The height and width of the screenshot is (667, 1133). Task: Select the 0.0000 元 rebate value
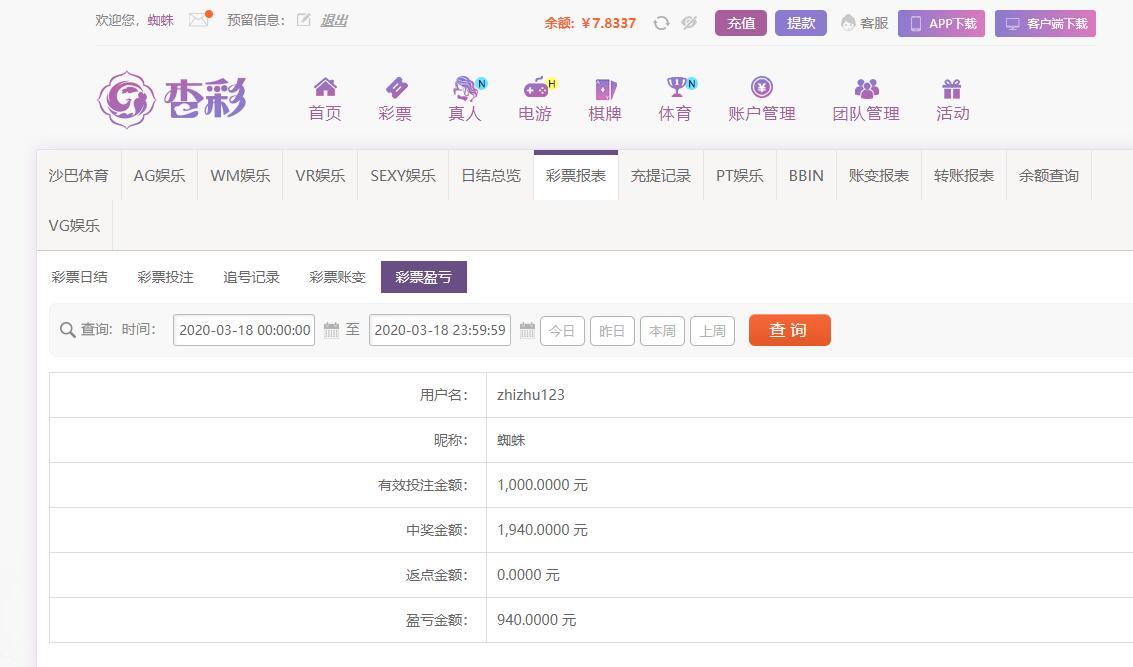point(528,575)
